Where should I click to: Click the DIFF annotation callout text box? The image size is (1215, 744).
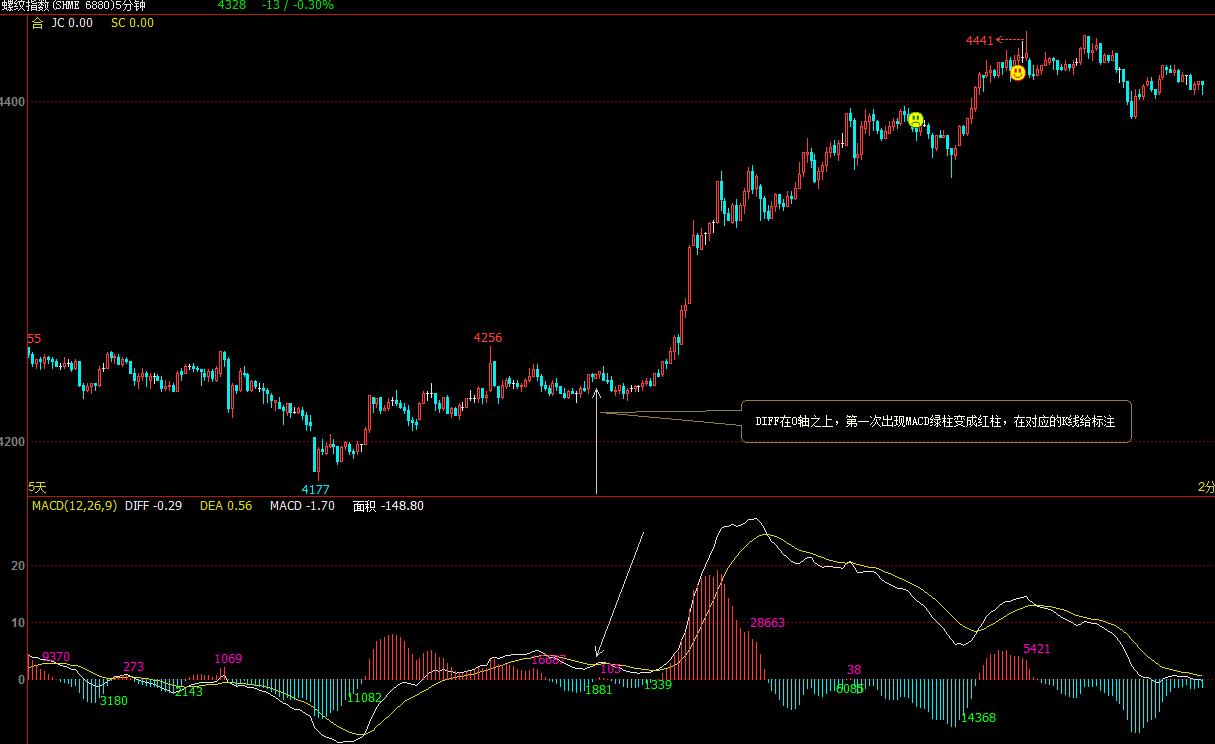click(x=935, y=422)
